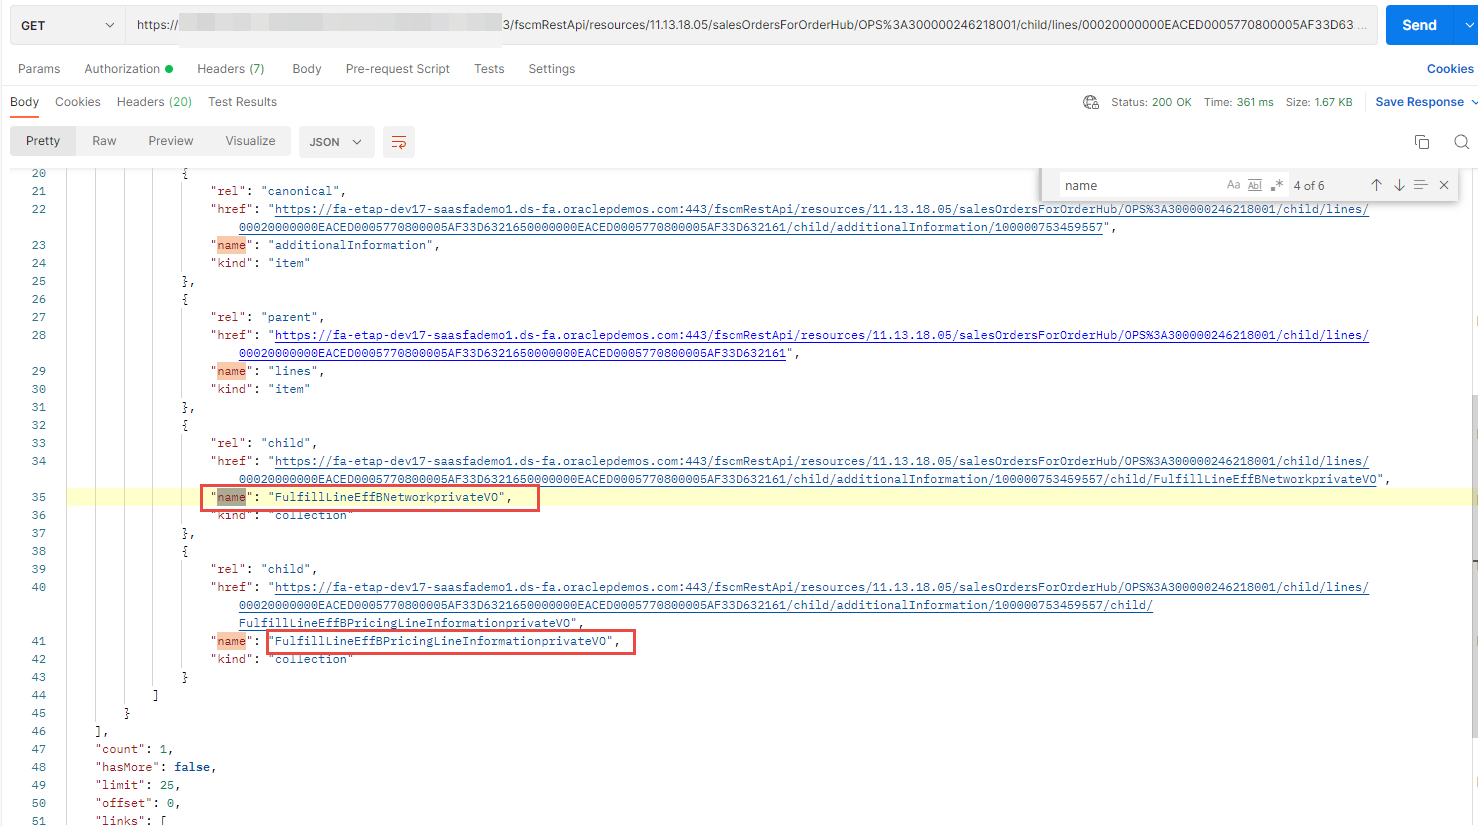Screen dimensions: 1478x827
Task: Click the "count": 1 entry
Action: (x=132, y=749)
